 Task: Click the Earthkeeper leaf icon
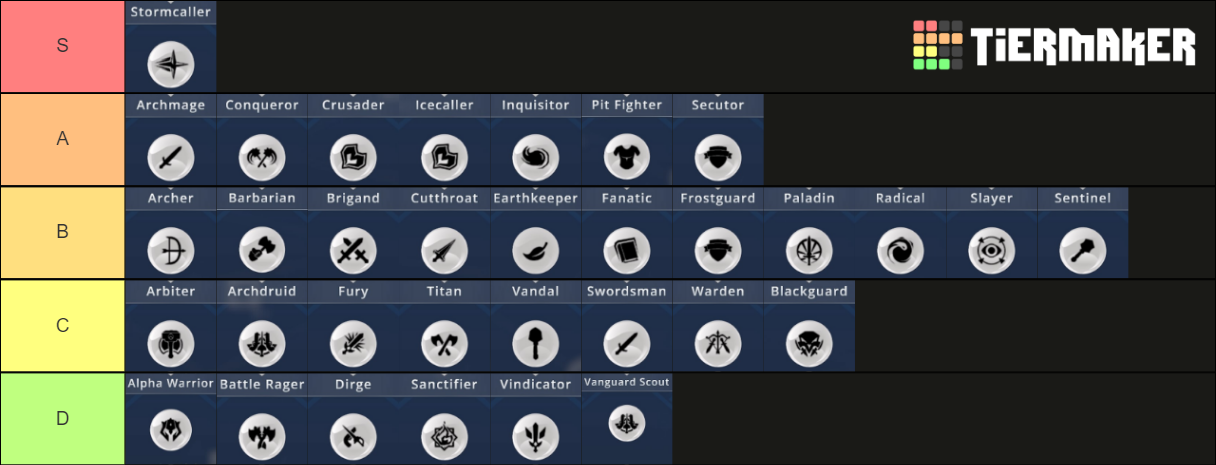pyautogui.click(x=535, y=250)
